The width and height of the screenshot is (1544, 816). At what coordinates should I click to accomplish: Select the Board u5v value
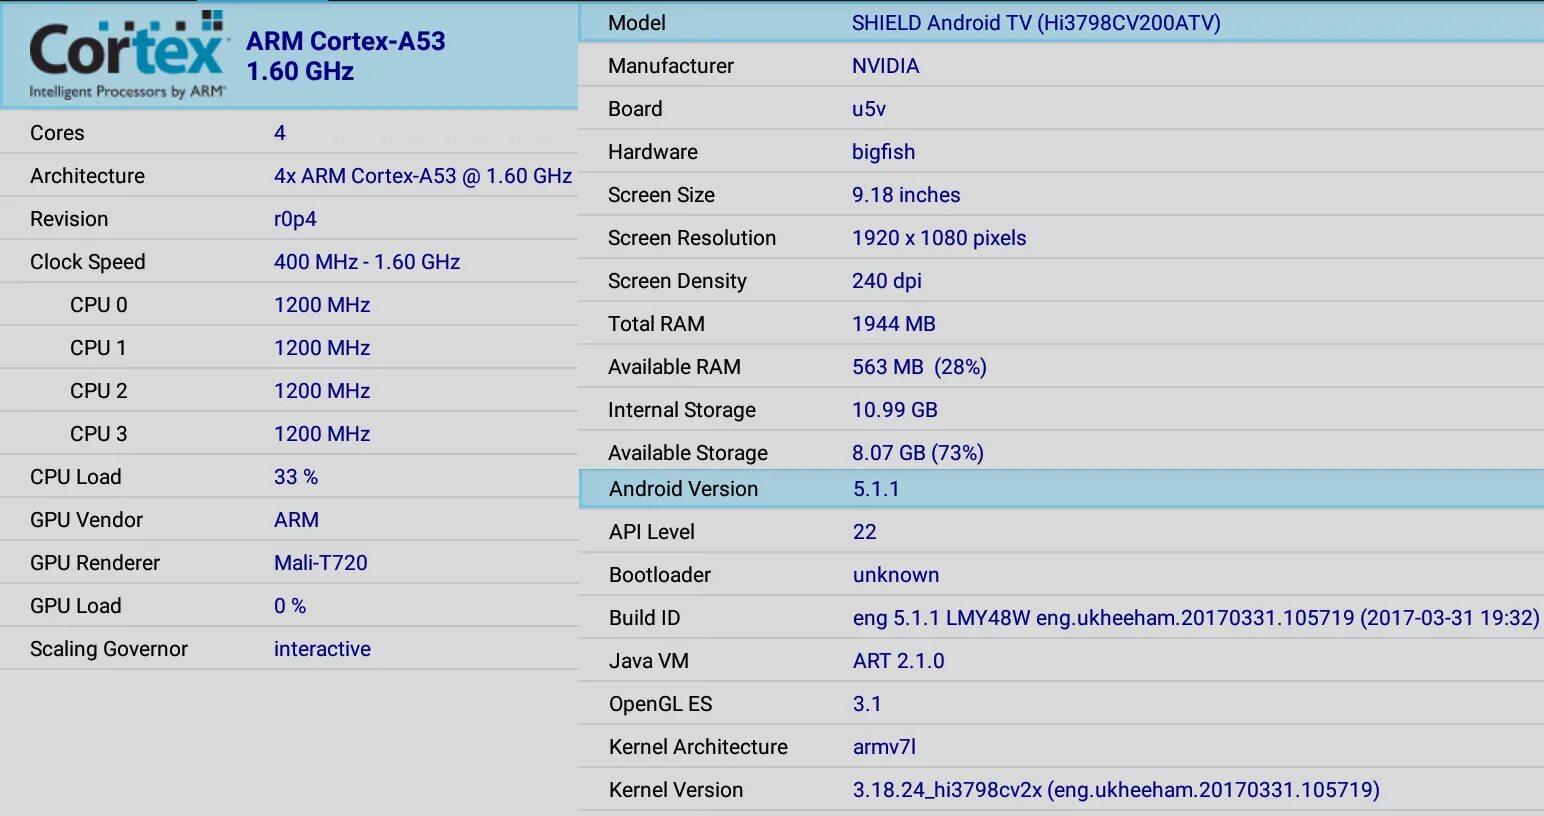[868, 109]
